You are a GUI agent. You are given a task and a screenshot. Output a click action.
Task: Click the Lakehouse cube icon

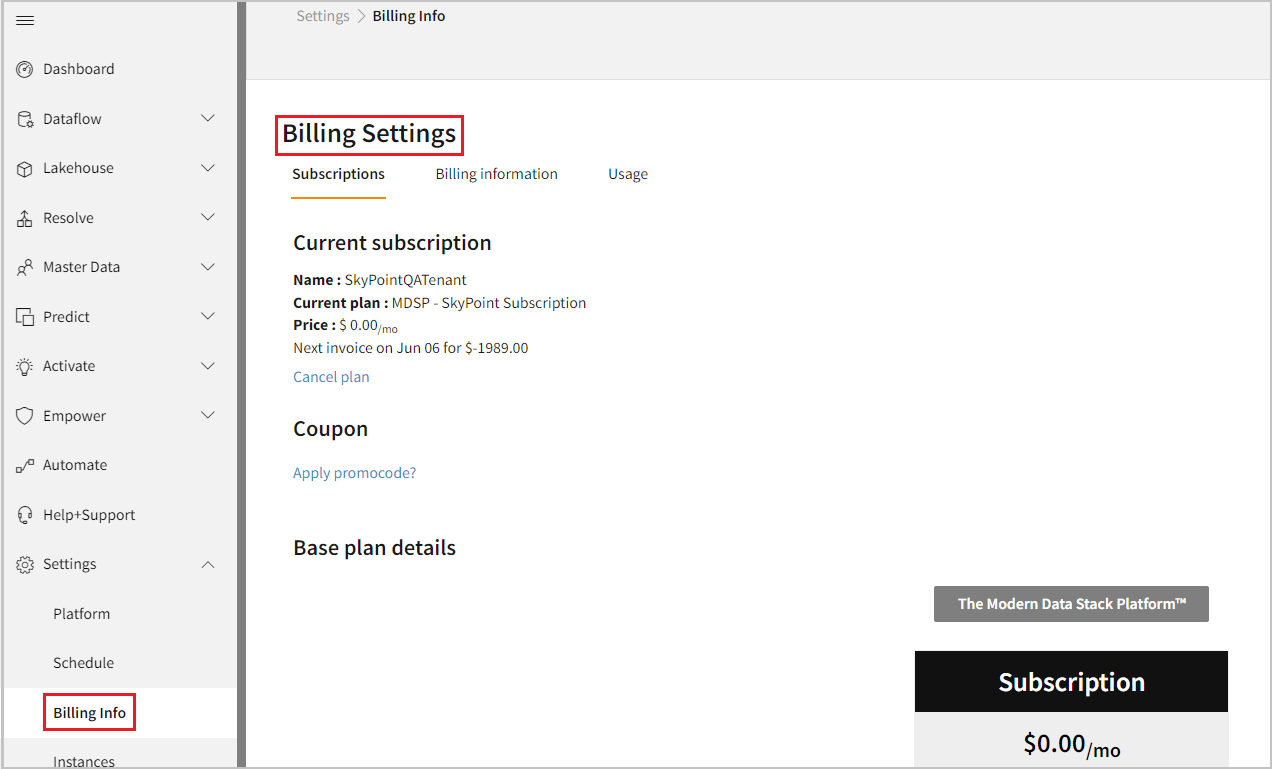pyautogui.click(x=25, y=168)
